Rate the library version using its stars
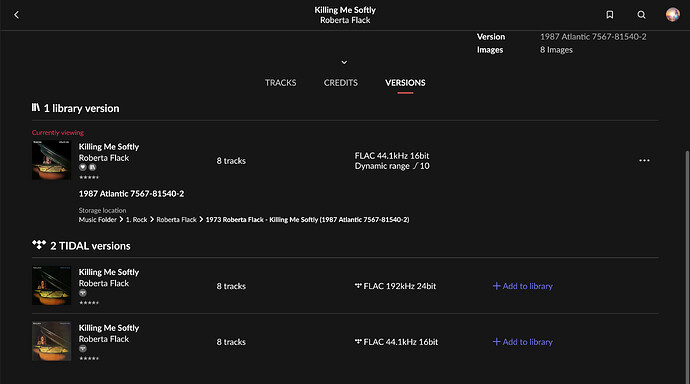This screenshot has width=690, height=384. click(x=89, y=177)
